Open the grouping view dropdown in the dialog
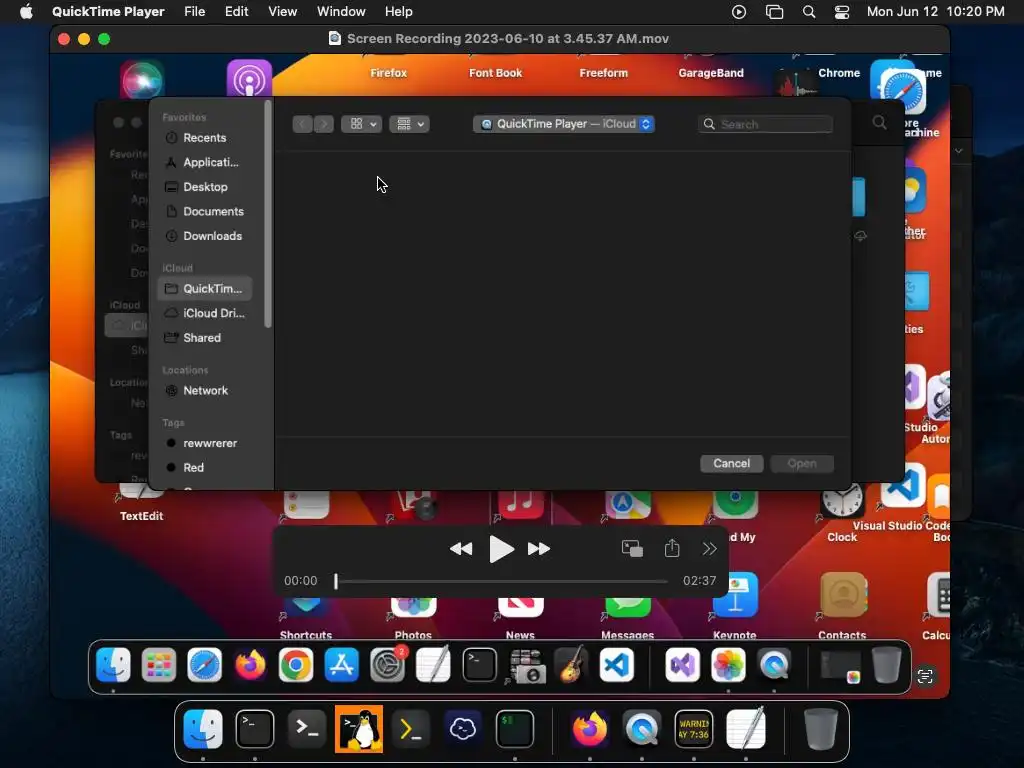 pos(409,124)
